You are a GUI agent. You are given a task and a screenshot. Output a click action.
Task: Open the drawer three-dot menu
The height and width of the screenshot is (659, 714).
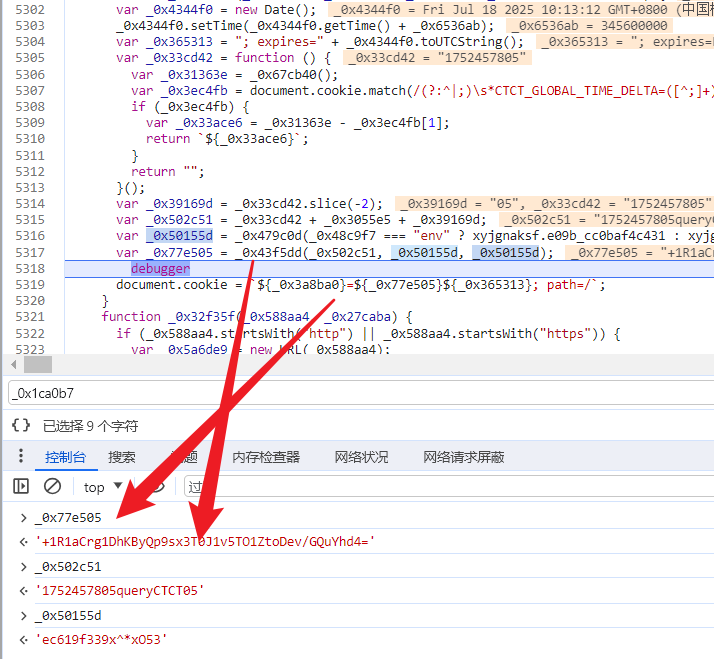tap(20, 456)
